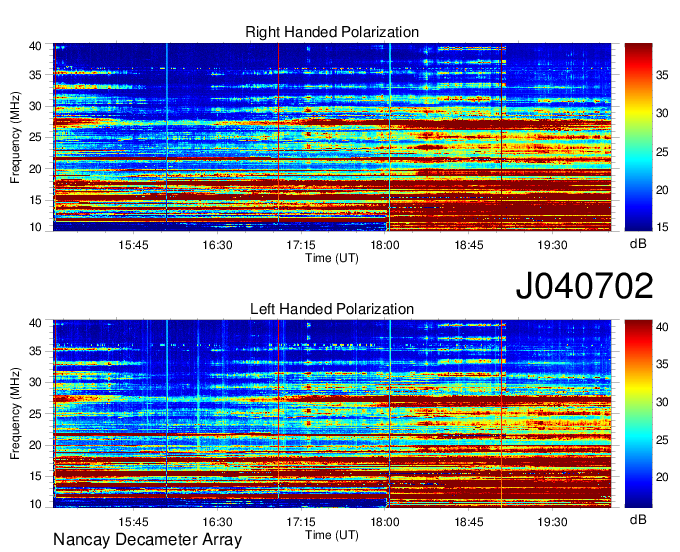680x552 pixels.
Task: Click the 15:45 tick label on top plot
Action: pos(133,245)
